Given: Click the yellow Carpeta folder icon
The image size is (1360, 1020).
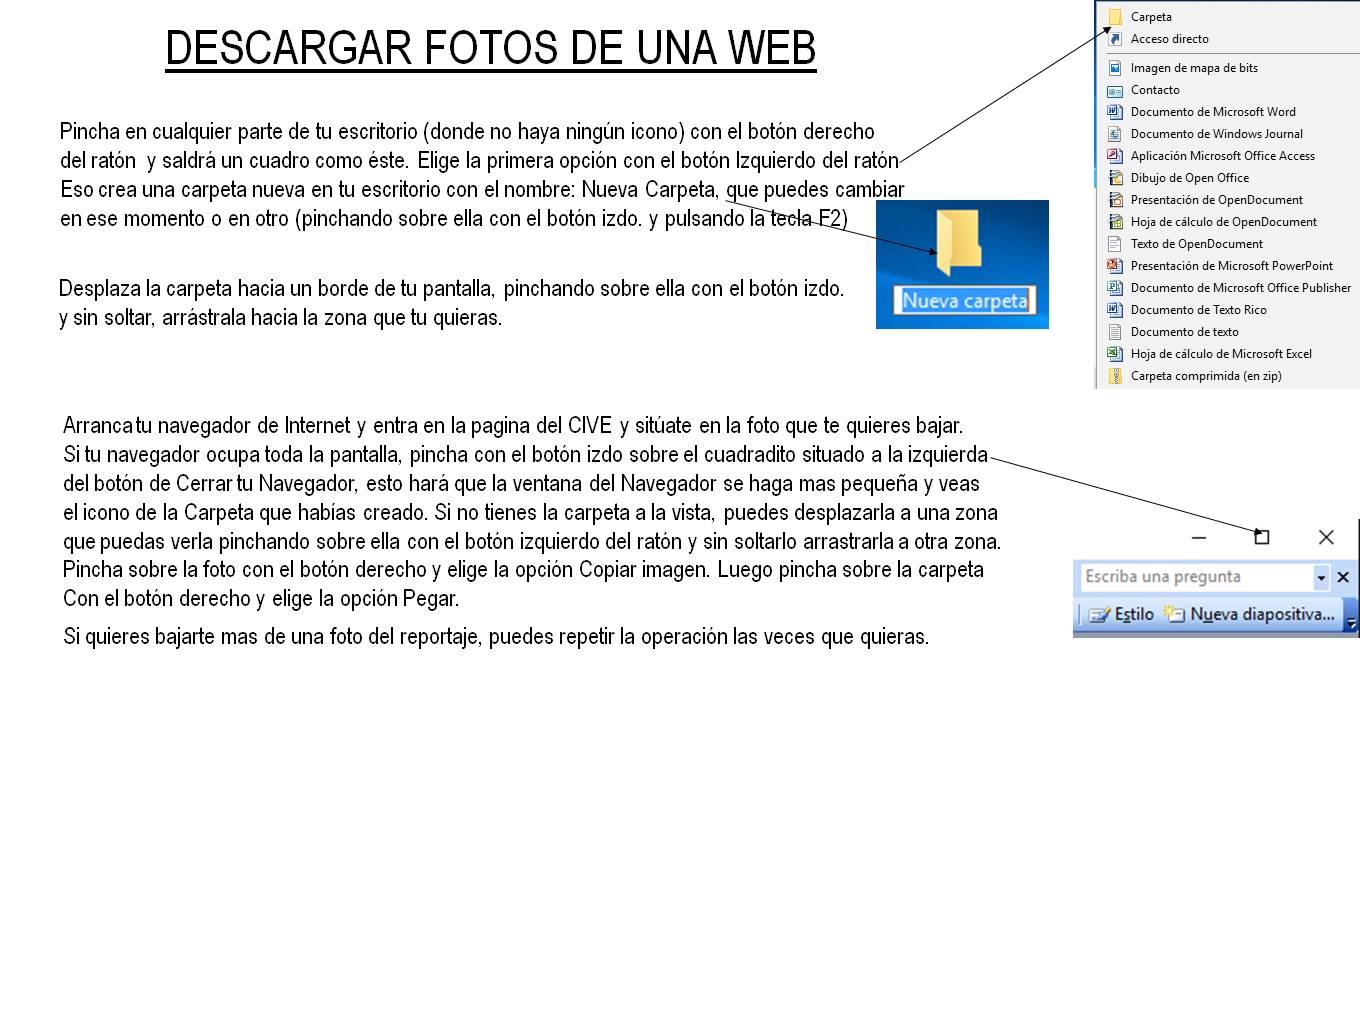Looking at the screenshot, I should 1115,17.
